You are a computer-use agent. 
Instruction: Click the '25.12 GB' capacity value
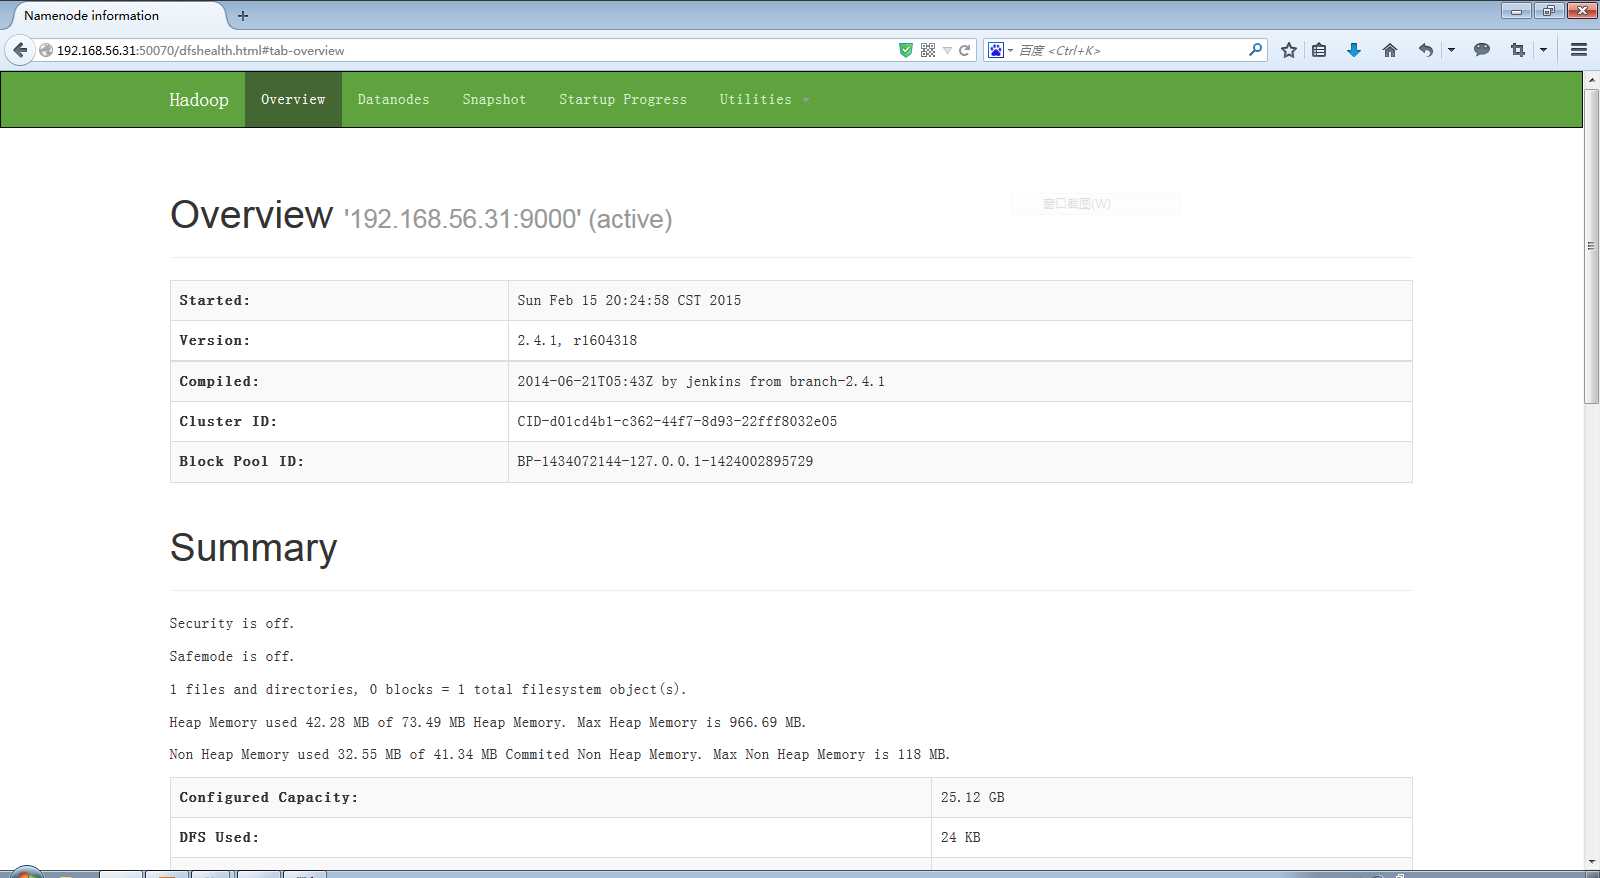click(973, 797)
